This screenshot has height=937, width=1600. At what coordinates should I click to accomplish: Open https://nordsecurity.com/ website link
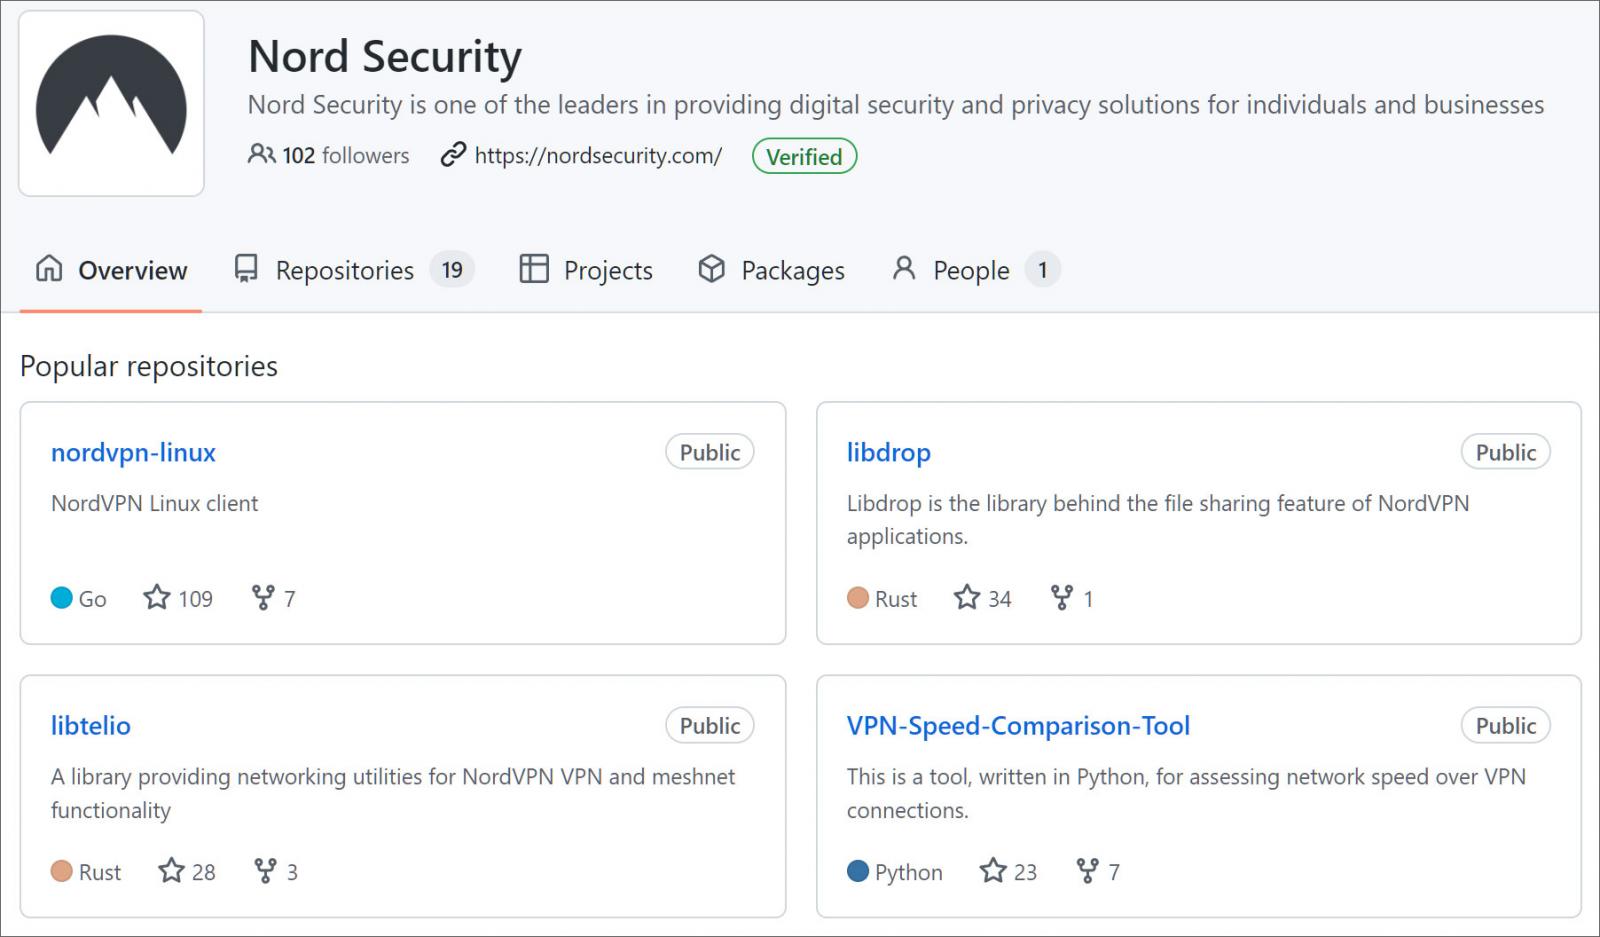pos(598,155)
